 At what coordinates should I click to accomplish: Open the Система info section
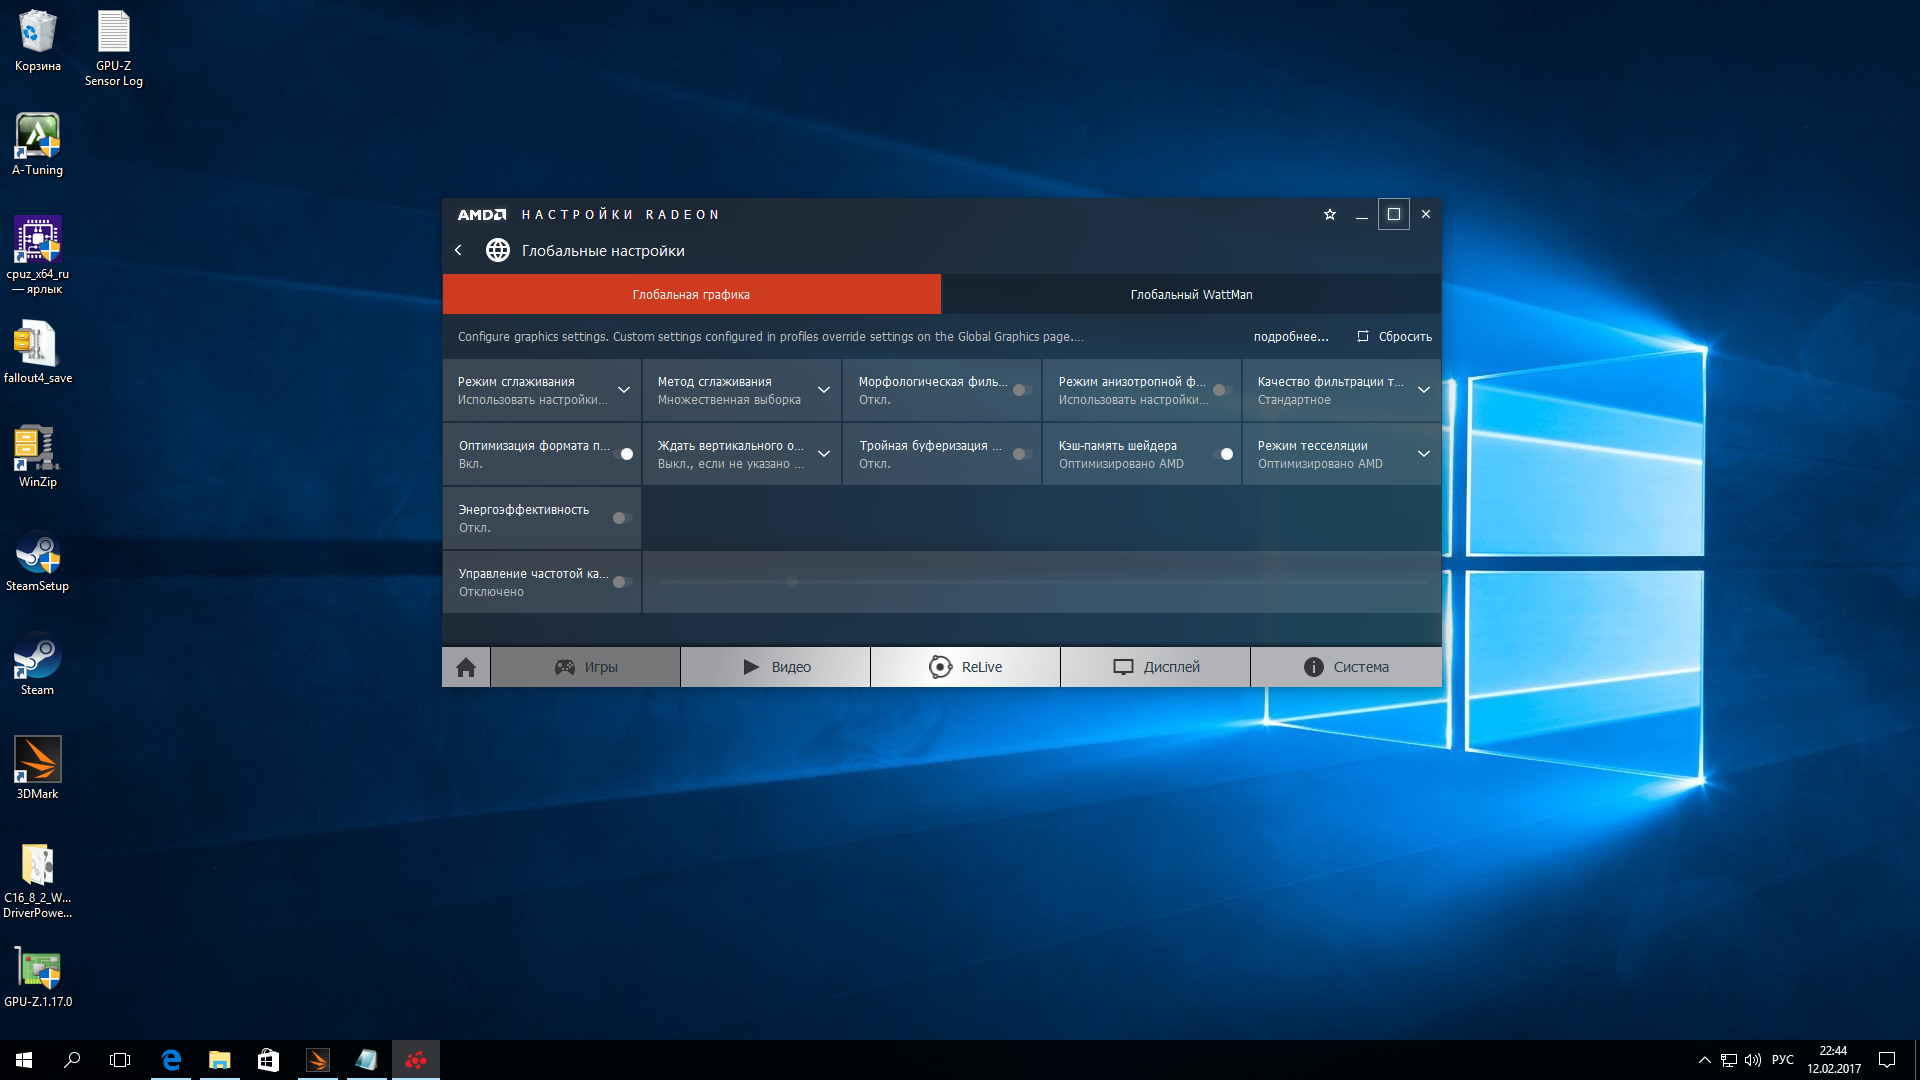point(1346,667)
